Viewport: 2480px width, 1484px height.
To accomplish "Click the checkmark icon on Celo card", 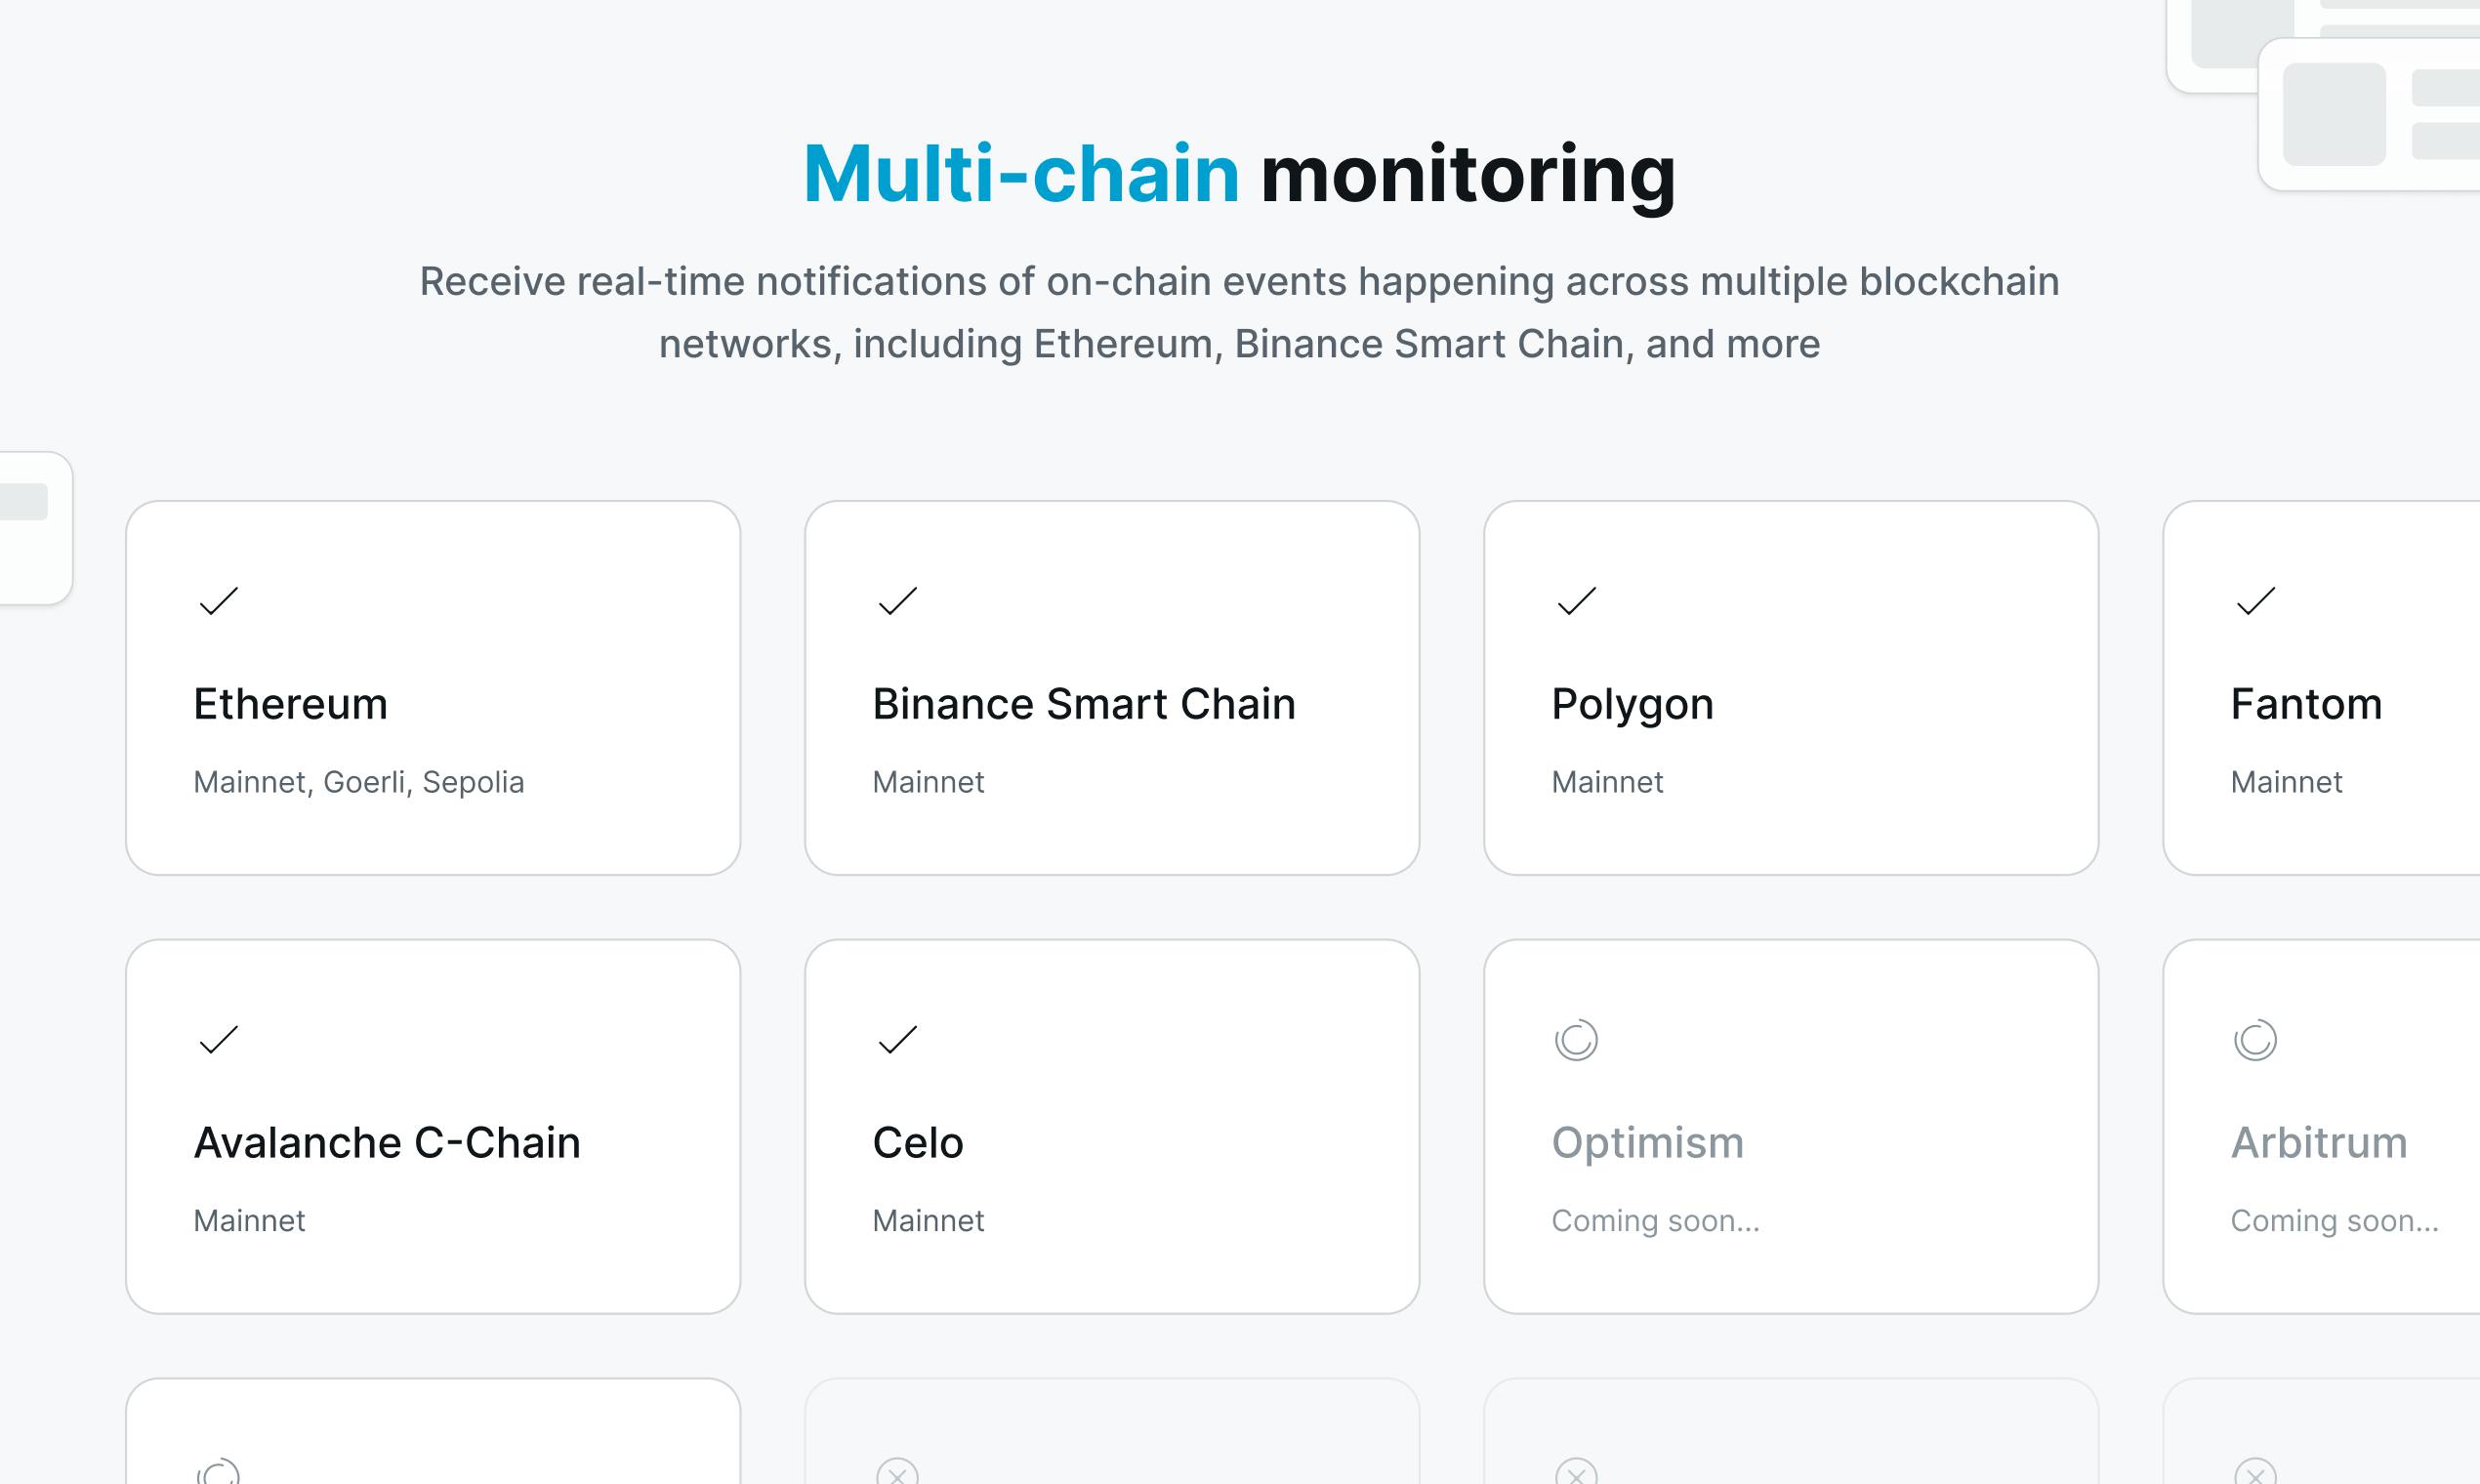I will coord(897,1040).
